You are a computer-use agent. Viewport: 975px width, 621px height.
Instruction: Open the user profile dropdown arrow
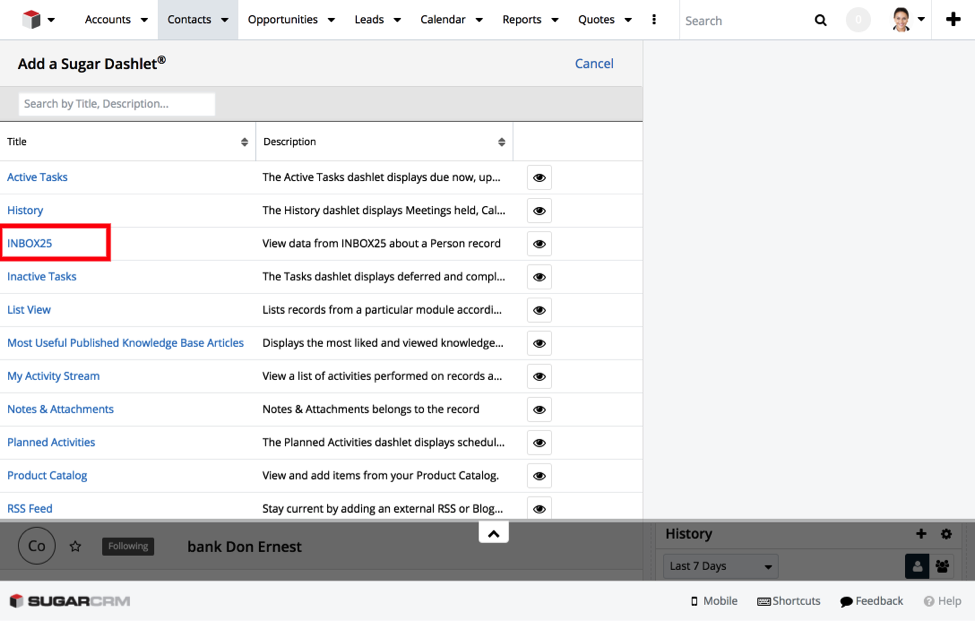point(922,19)
